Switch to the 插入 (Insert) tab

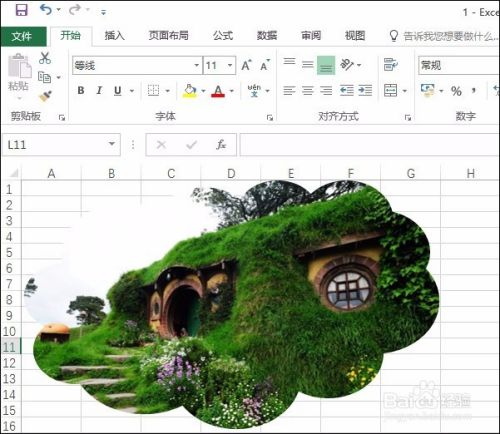point(114,35)
